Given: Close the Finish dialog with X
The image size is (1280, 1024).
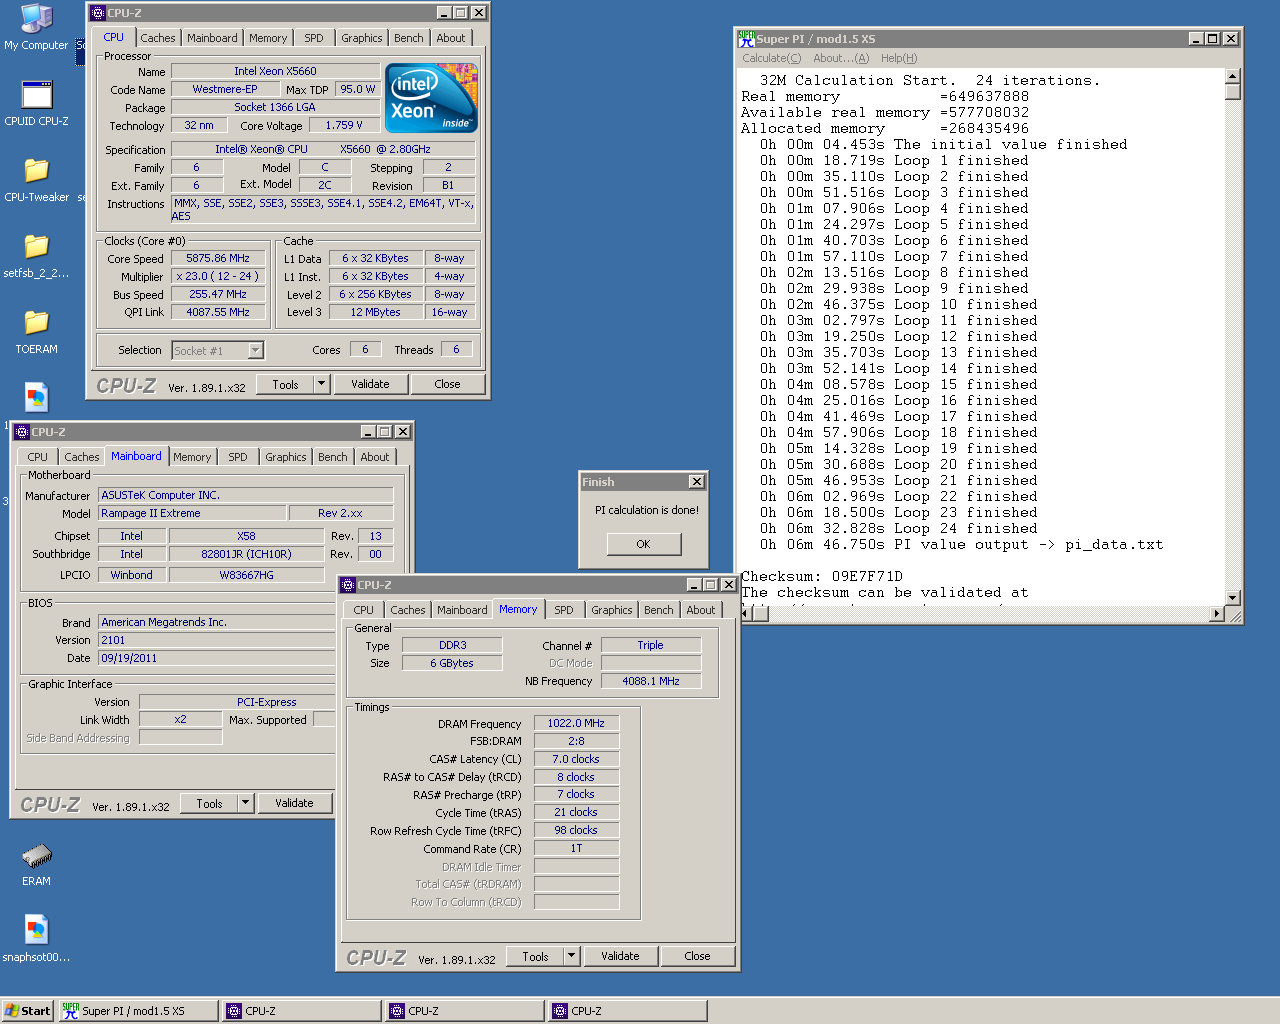Looking at the screenshot, I should point(697,482).
